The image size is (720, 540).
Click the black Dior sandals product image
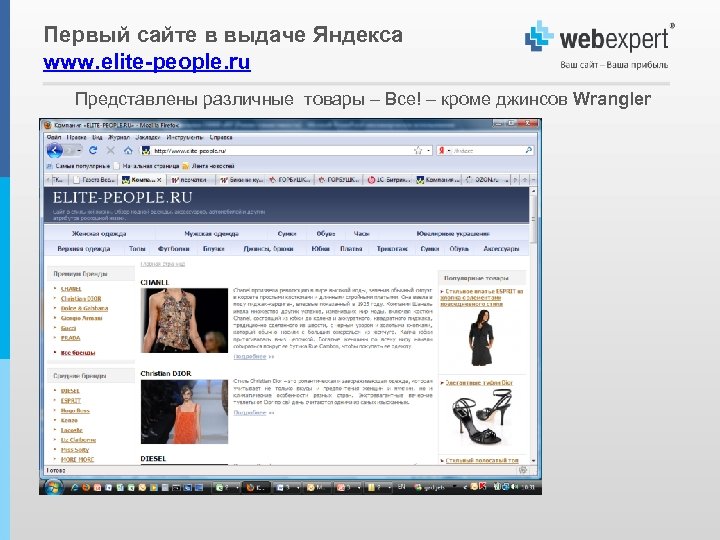[481, 417]
